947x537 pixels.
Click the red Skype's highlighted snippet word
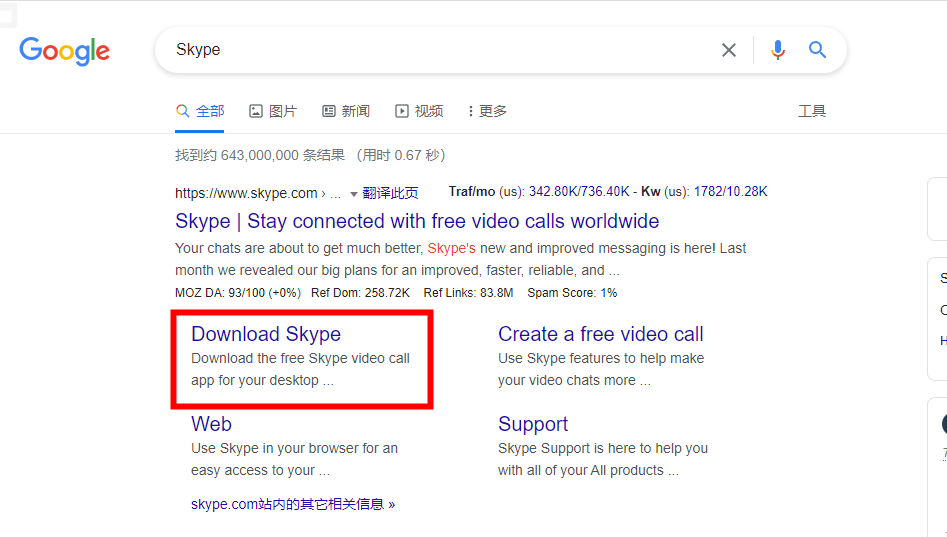pos(451,248)
